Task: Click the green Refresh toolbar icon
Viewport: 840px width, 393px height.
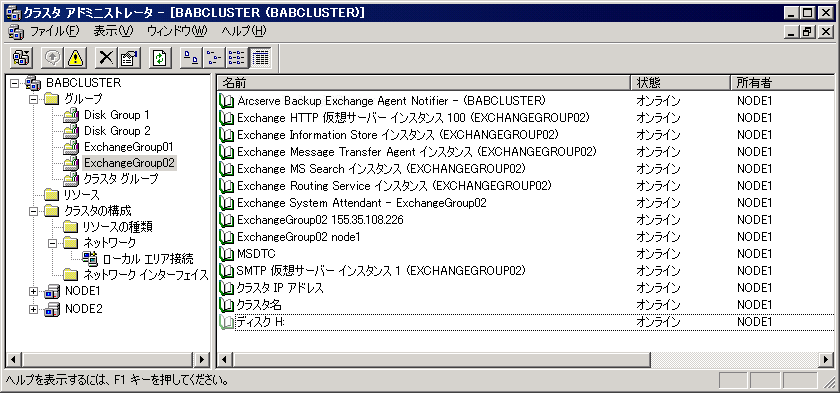Action: point(159,58)
